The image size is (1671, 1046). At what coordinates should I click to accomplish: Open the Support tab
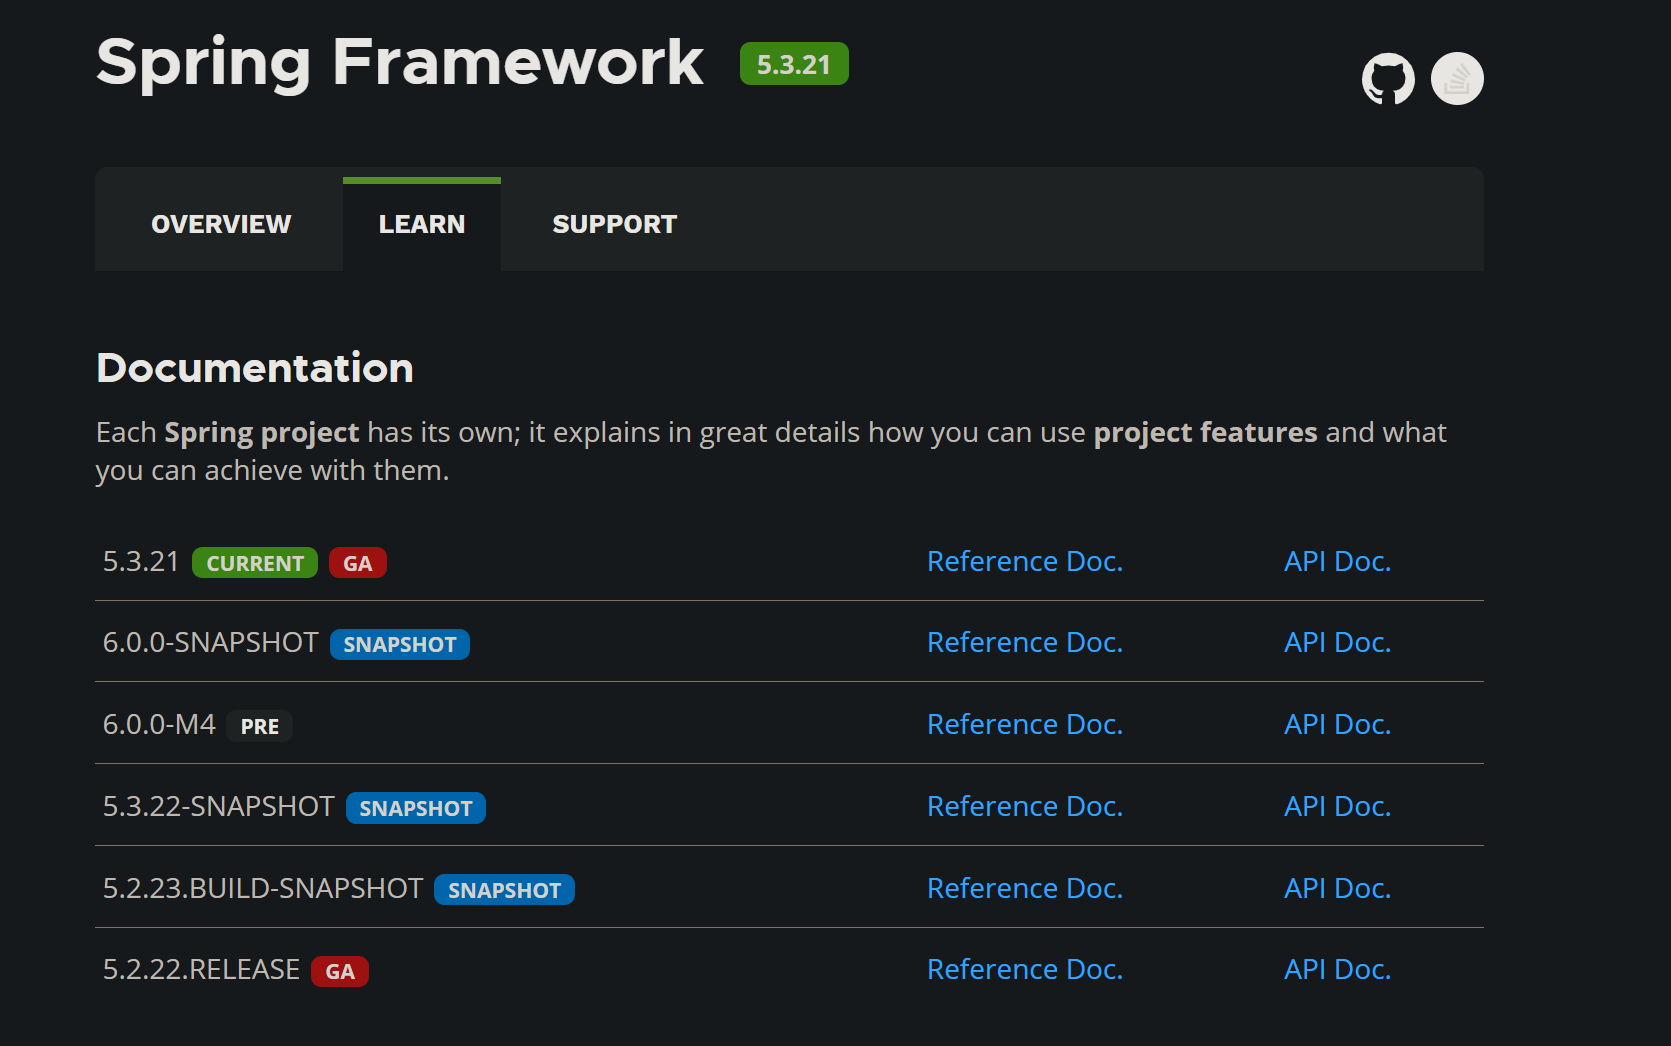pos(614,224)
